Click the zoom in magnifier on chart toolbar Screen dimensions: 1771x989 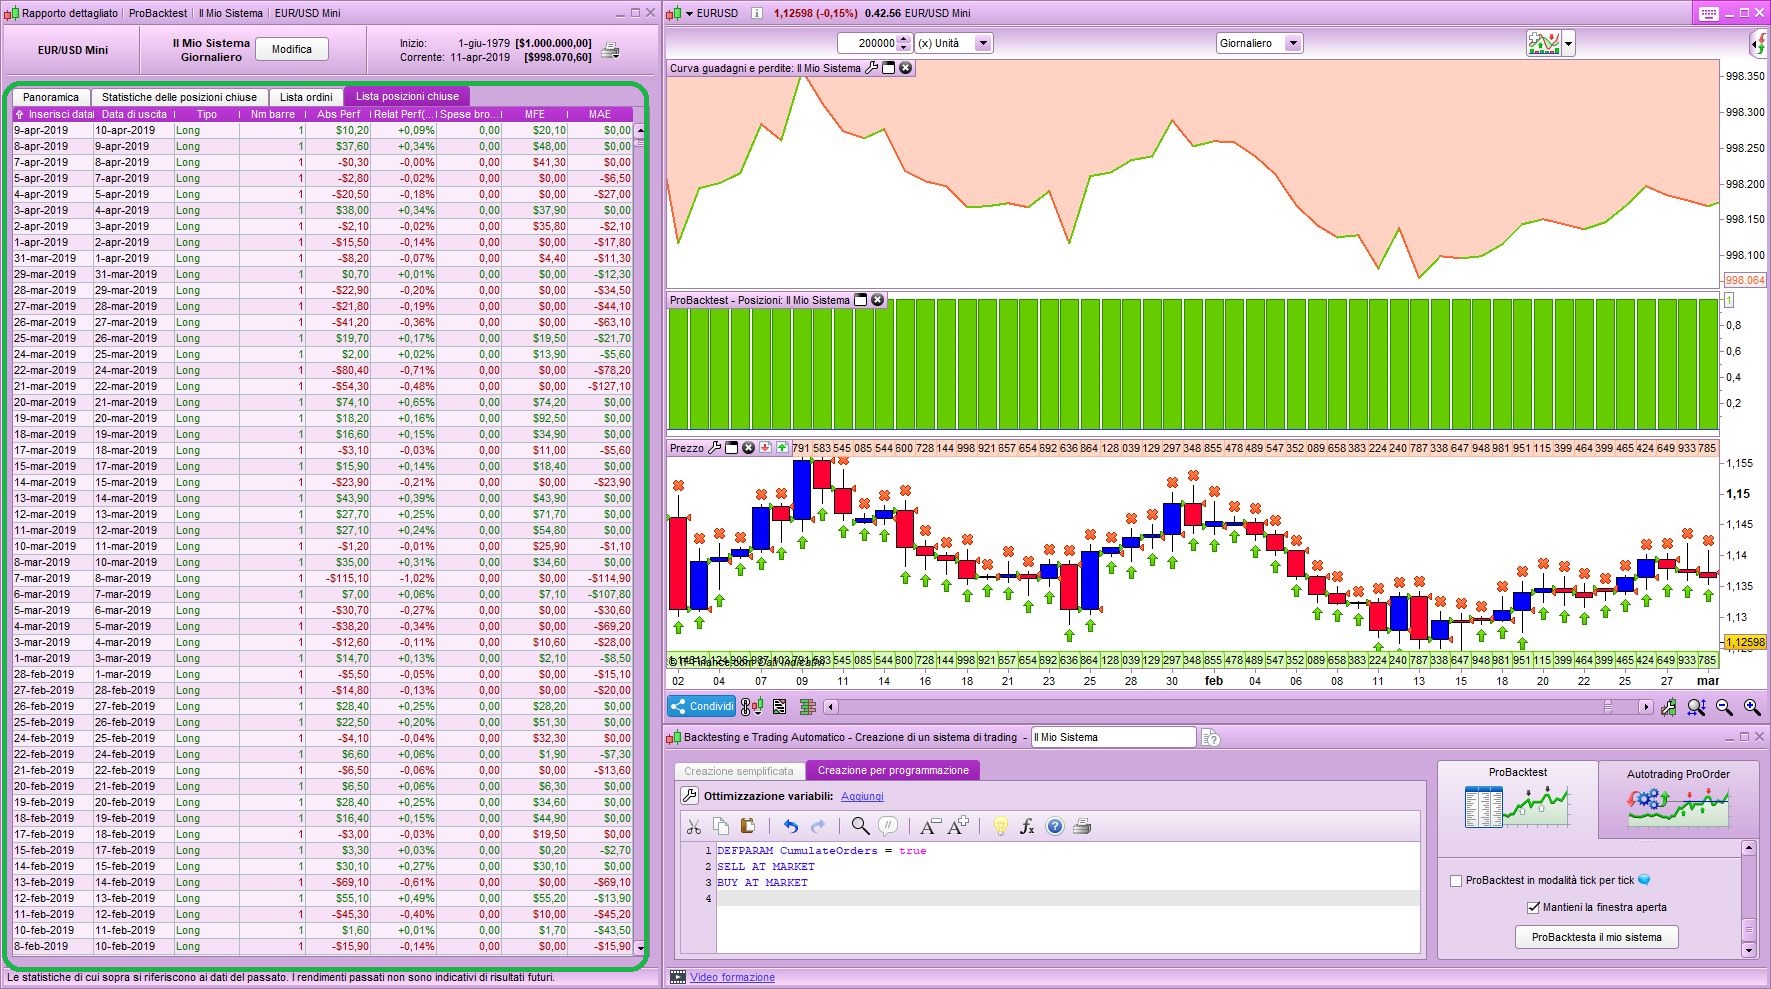[x=1752, y=707]
